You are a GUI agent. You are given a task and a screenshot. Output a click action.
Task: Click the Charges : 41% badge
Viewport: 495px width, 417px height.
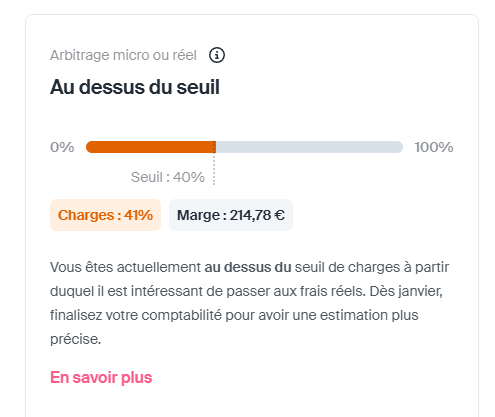[x=105, y=215]
